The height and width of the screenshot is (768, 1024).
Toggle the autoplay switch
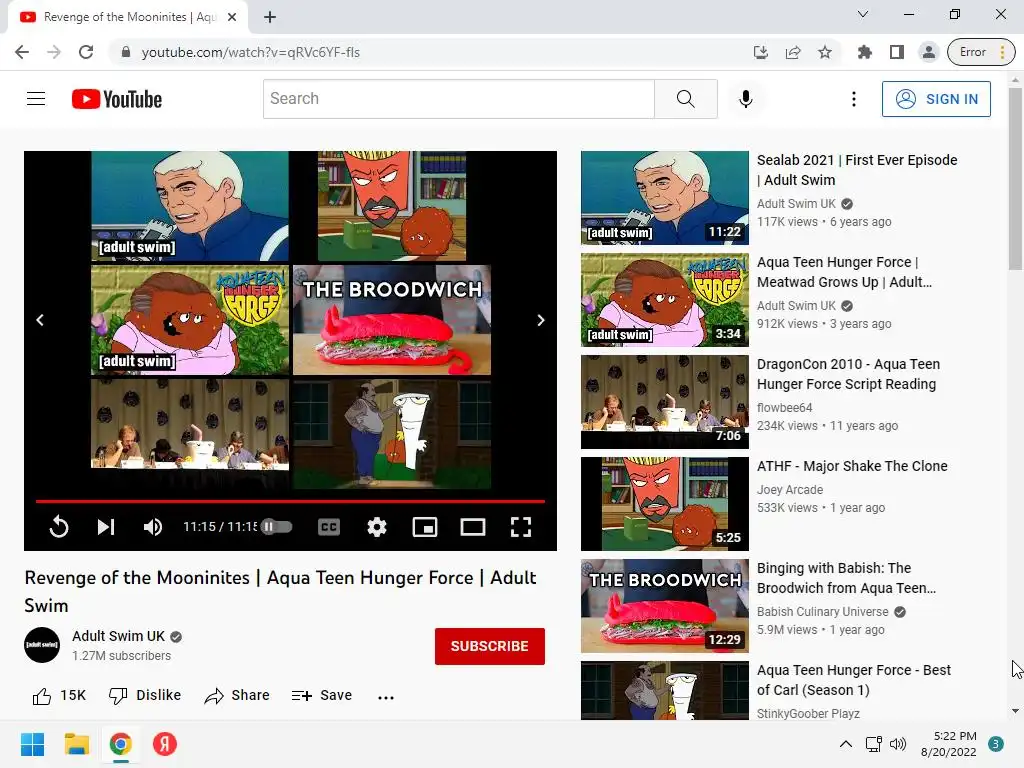pyautogui.click(x=277, y=526)
